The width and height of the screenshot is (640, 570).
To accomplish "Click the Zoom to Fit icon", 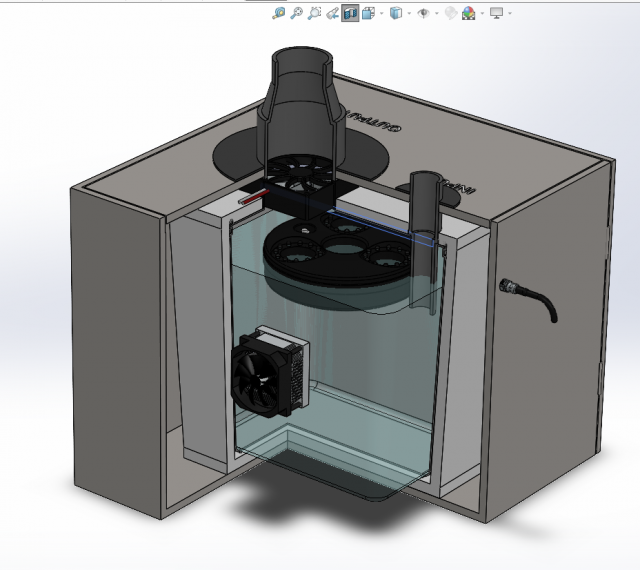I will click(x=279, y=13).
